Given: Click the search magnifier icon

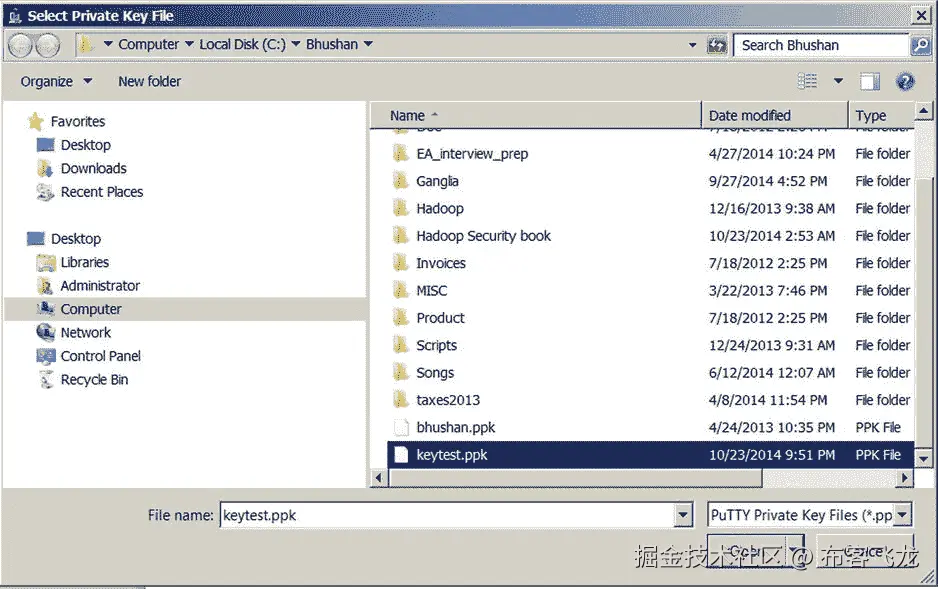Looking at the screenshot, I should [x=920, y=45].
